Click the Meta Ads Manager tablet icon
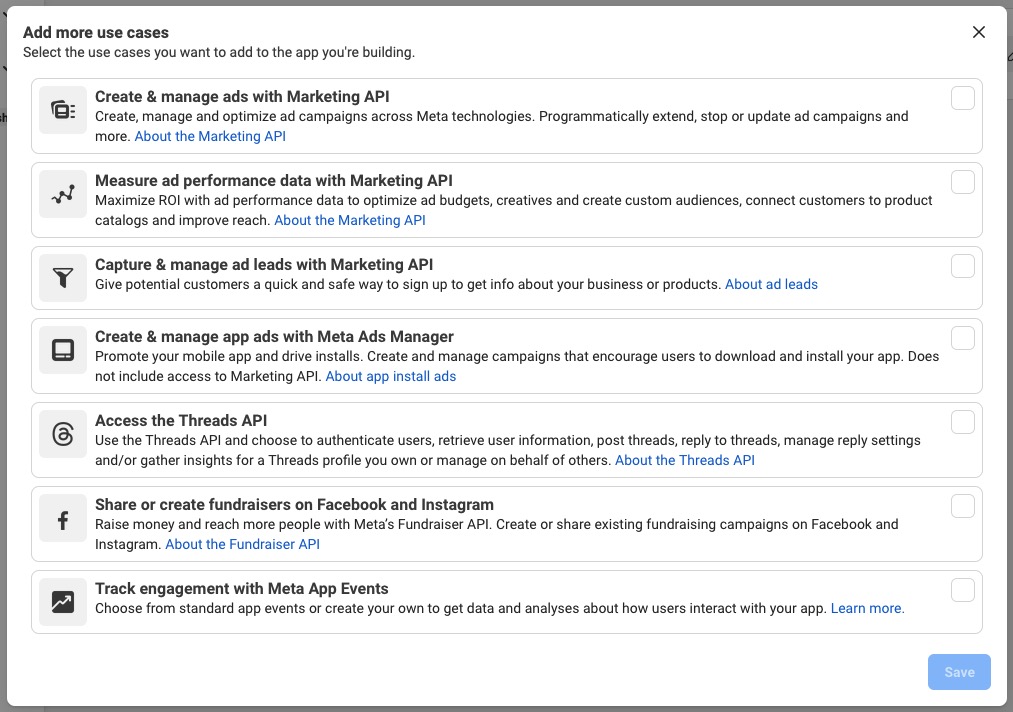Viewport: 1013px width, 712px height. tap(63, 350)
